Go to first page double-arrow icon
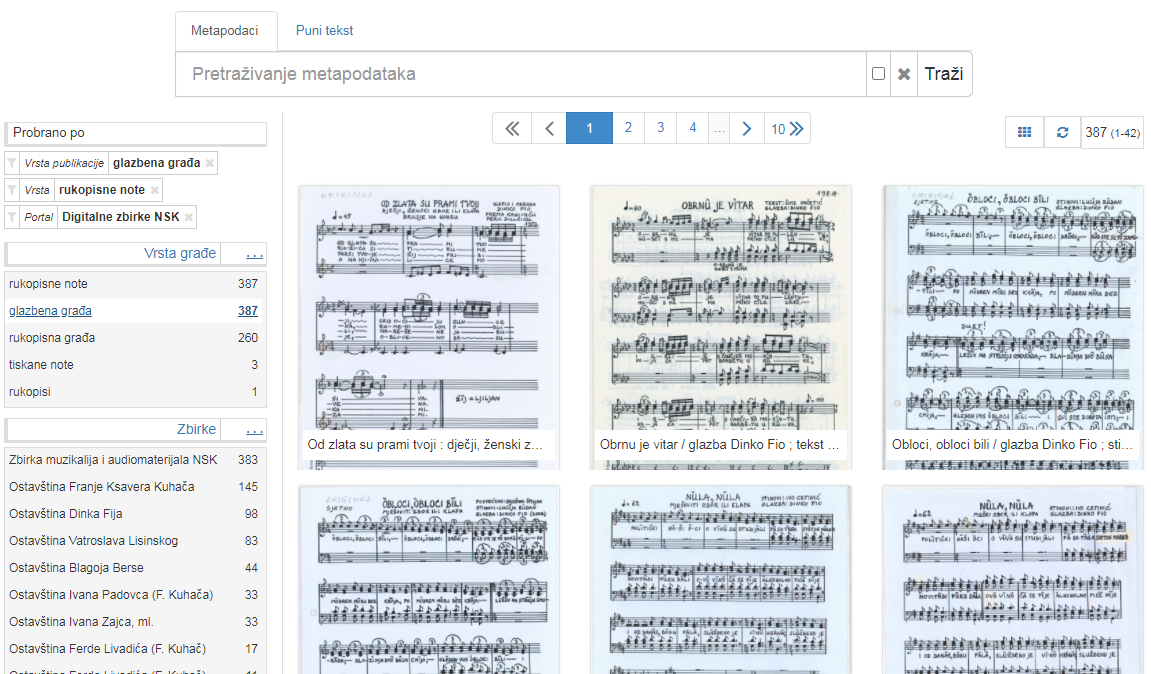 [x=512, y=128]
